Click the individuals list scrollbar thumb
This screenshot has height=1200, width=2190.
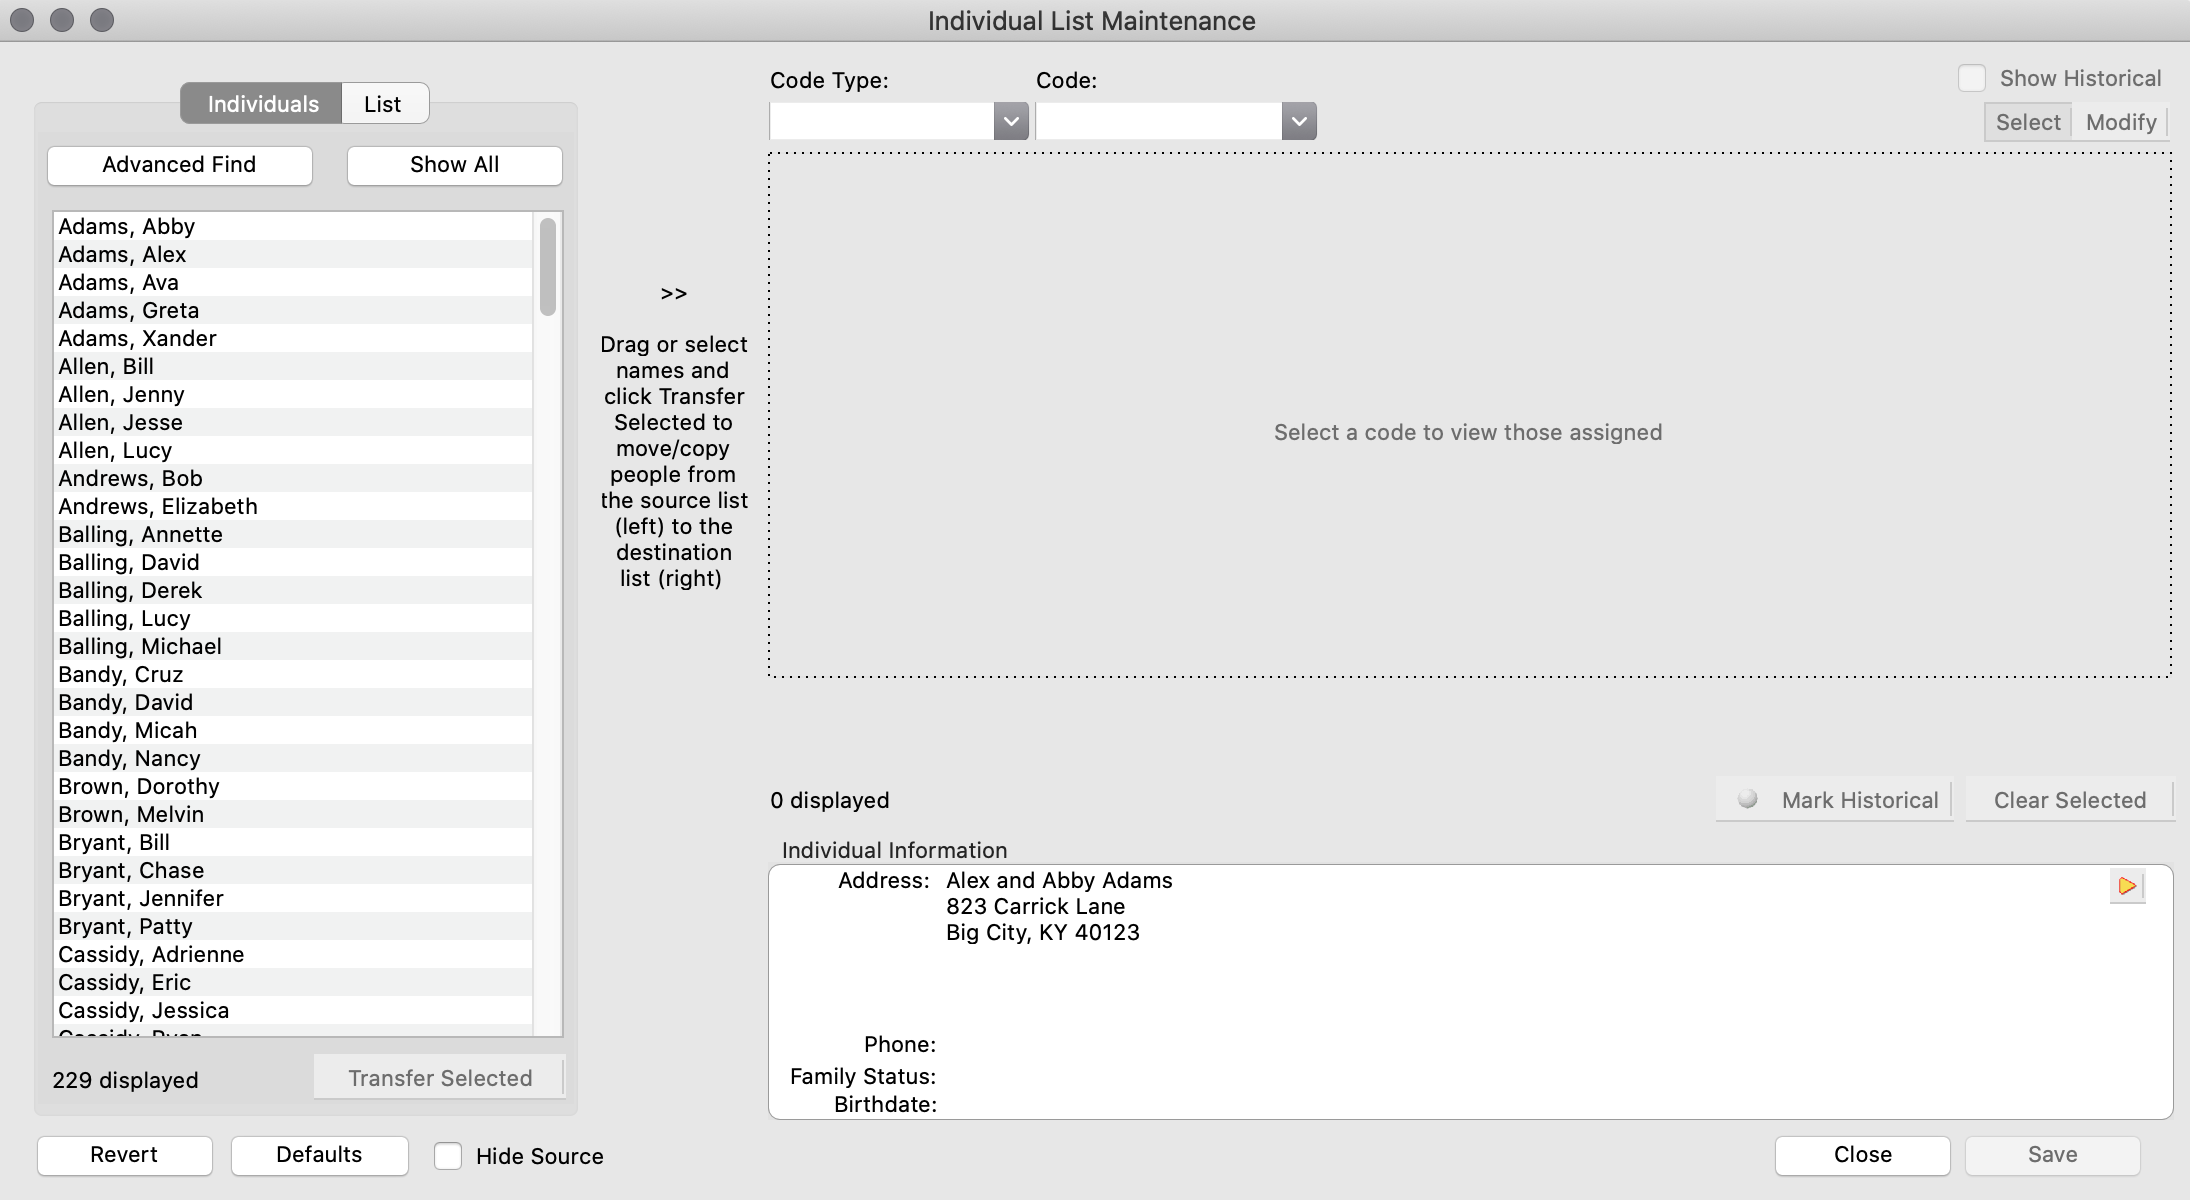coord(548,266)
